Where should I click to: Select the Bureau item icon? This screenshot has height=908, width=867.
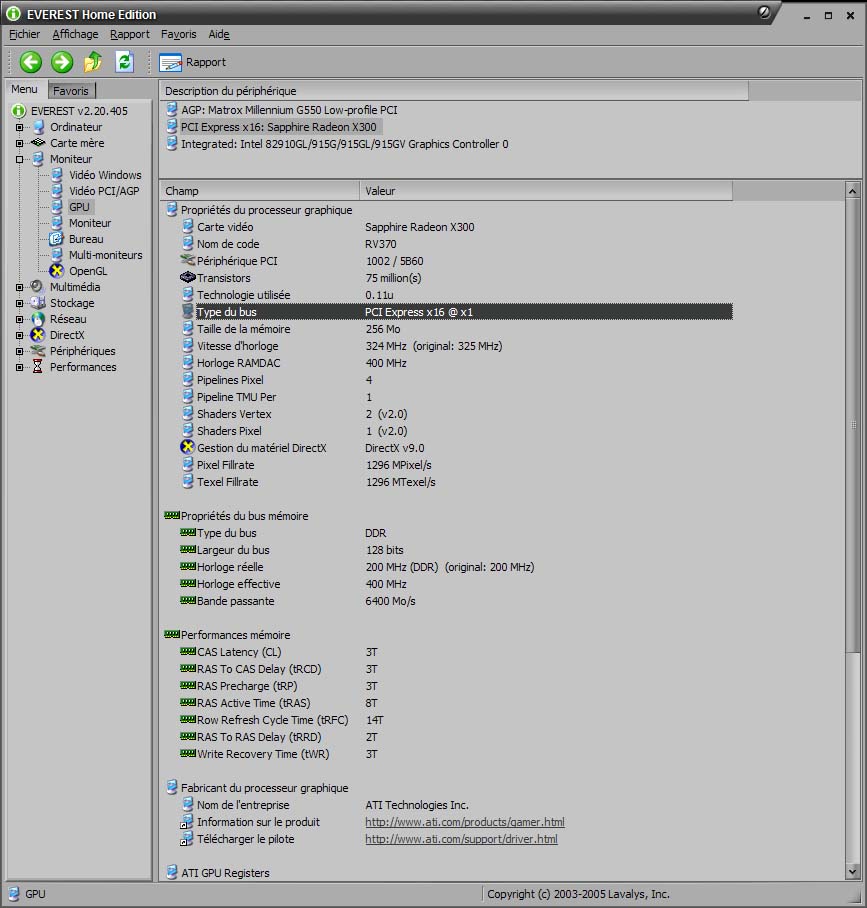click(x=57, y=239)
